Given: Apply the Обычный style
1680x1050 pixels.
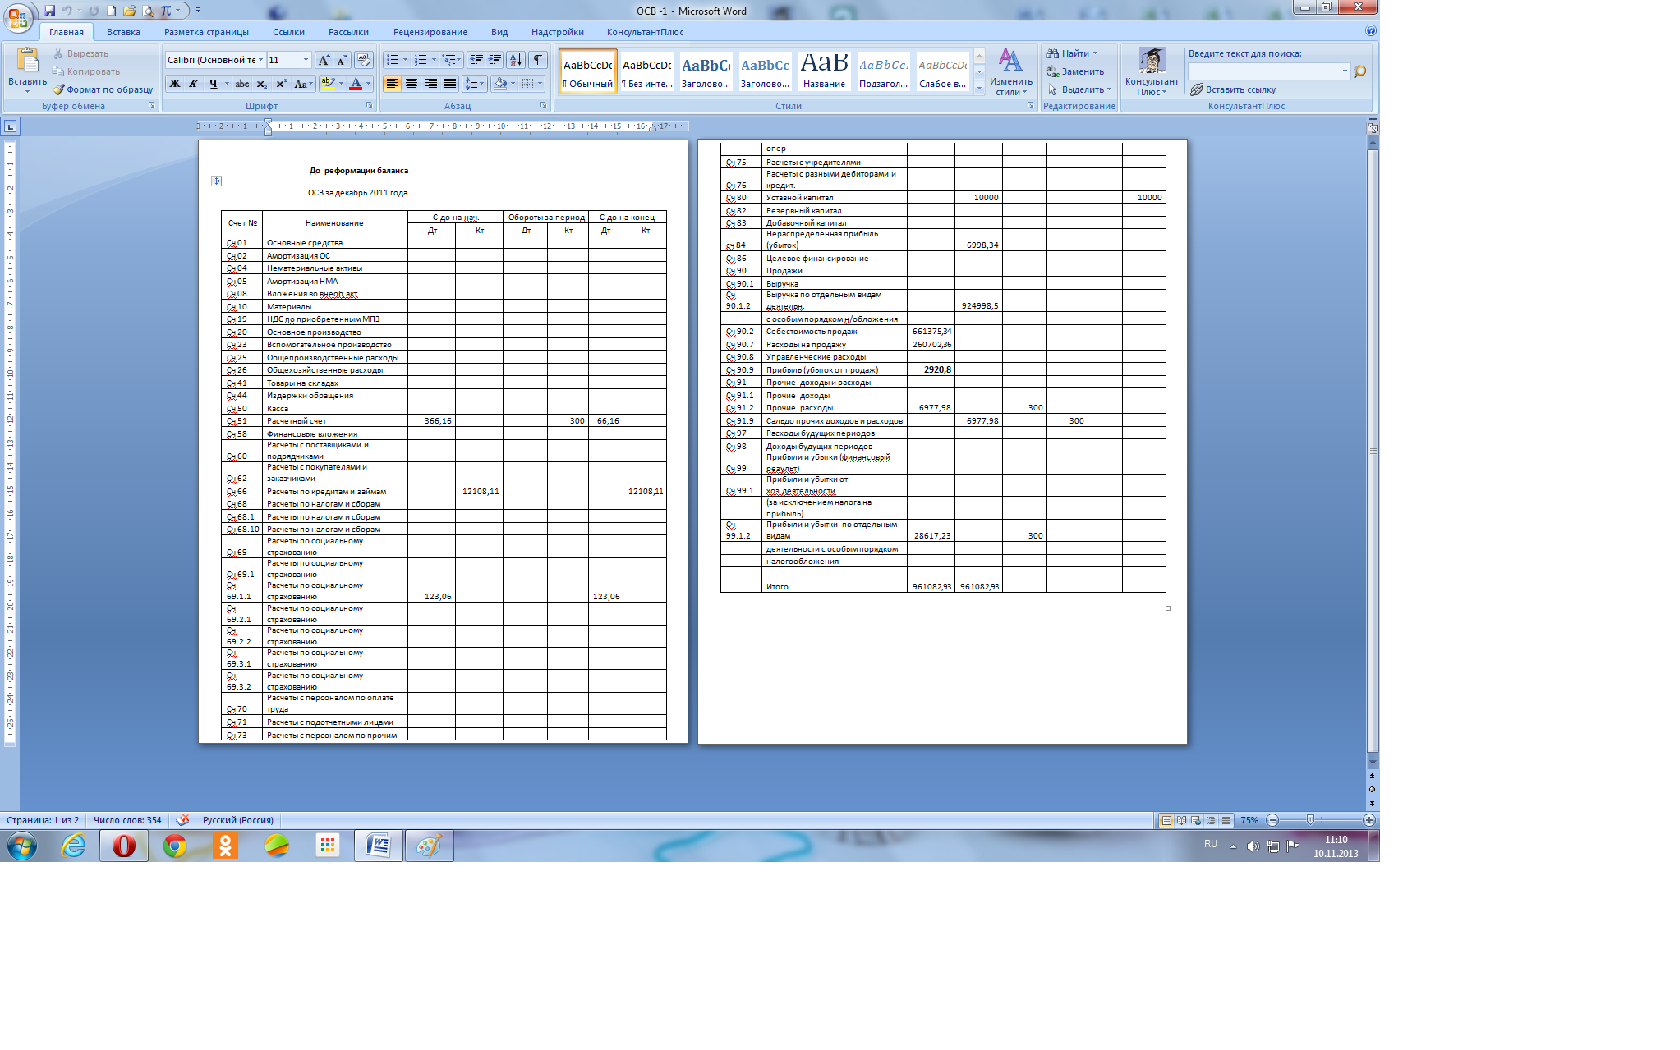Looking at the screenshot, I should coord(588,72).
